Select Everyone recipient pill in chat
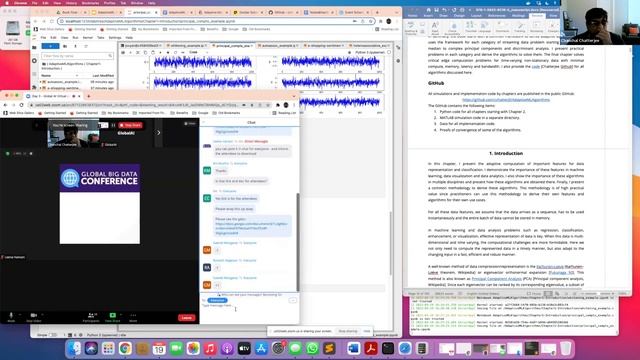This screenshot has height=360, width=640. click(x=217, y=300)
